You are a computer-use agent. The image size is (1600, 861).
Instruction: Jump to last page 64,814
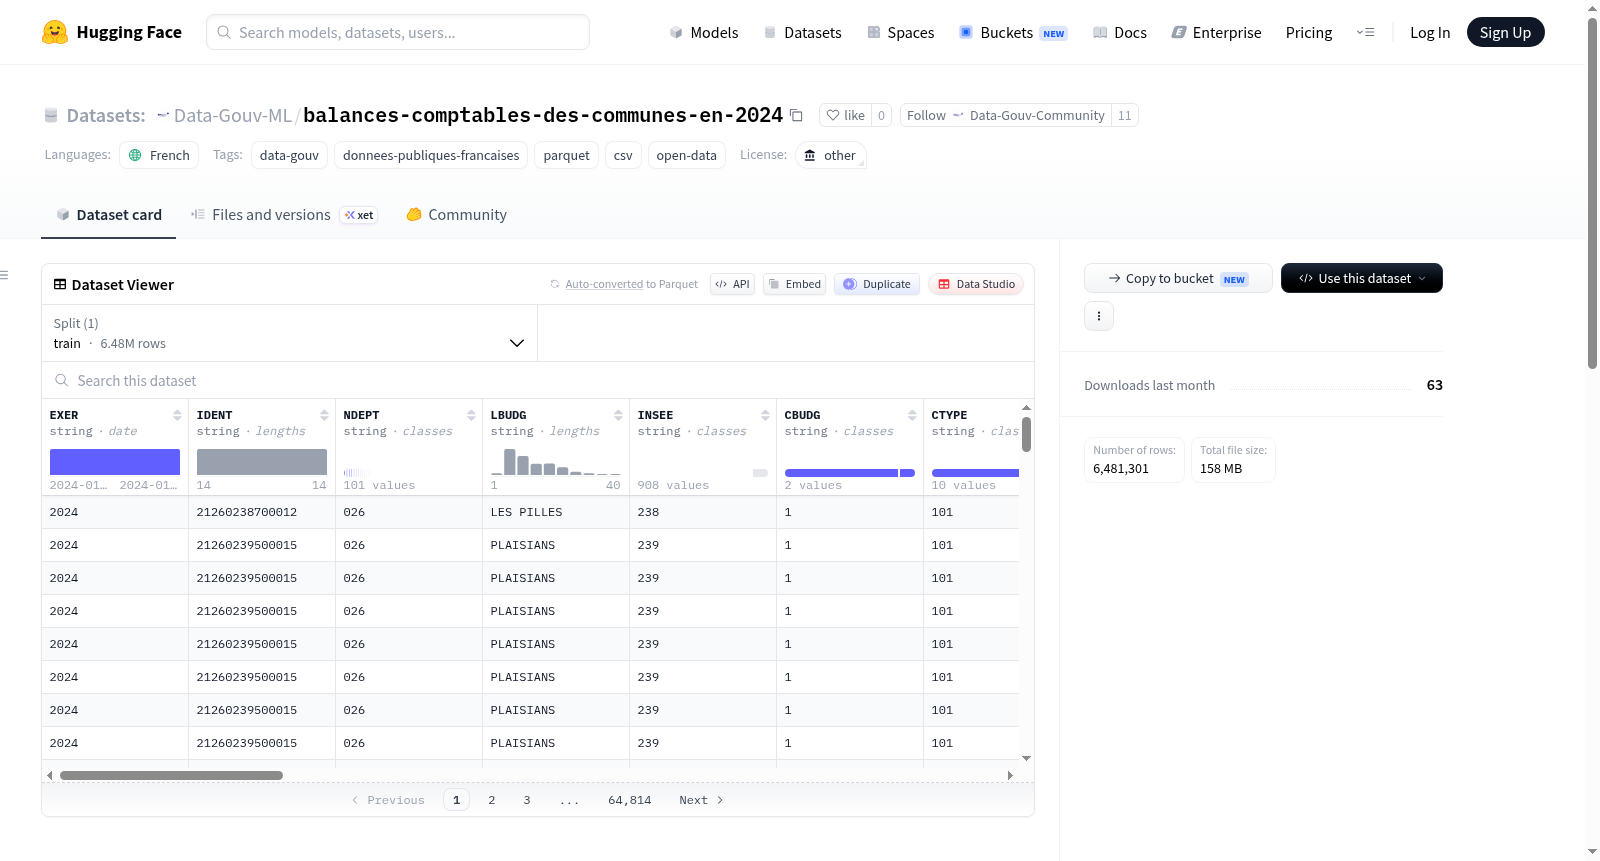click(x=630, y=800)
